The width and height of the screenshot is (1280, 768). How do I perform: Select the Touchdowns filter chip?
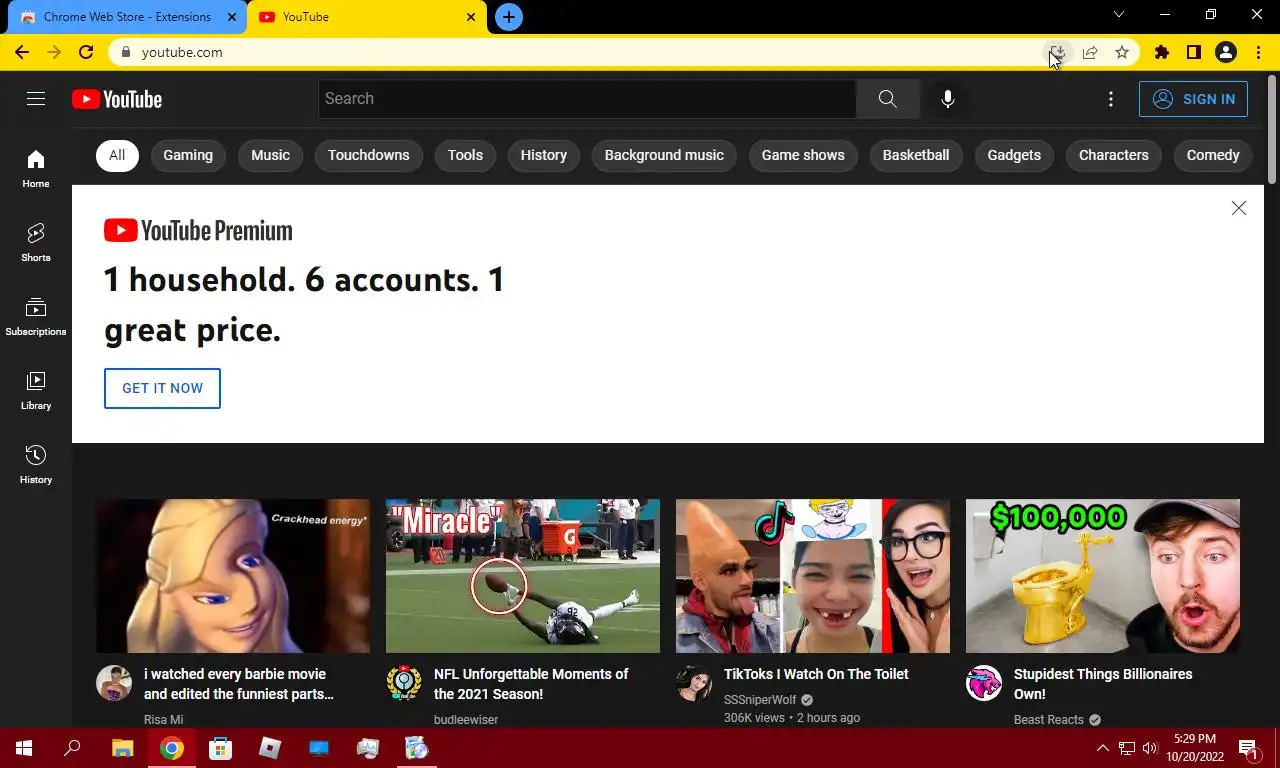pos(369,155)
